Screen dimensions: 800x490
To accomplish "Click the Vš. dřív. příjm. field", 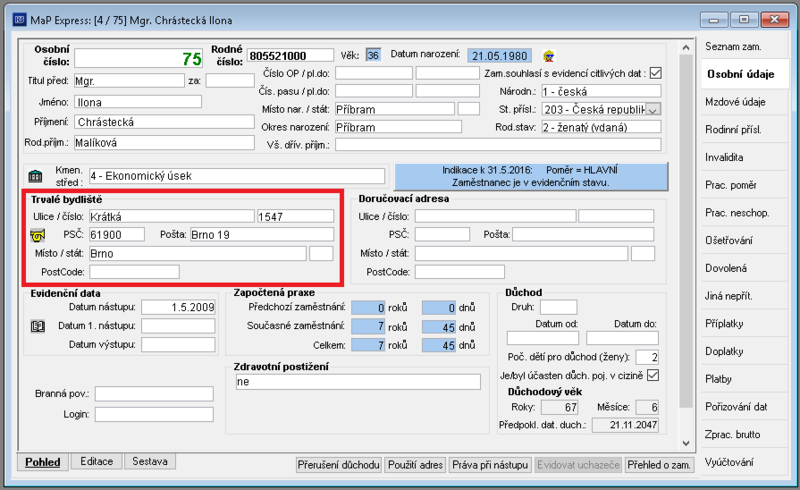I will tap(498, 145).
